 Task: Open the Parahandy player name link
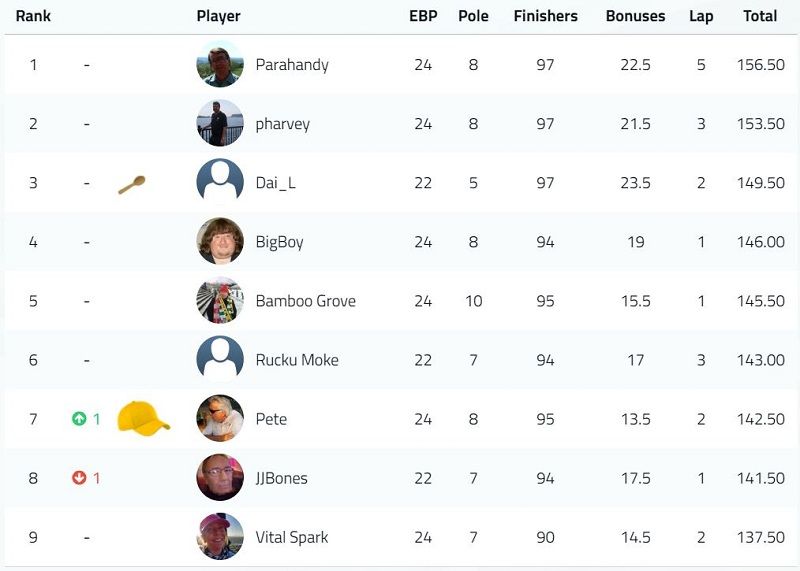tap(292, 65)
